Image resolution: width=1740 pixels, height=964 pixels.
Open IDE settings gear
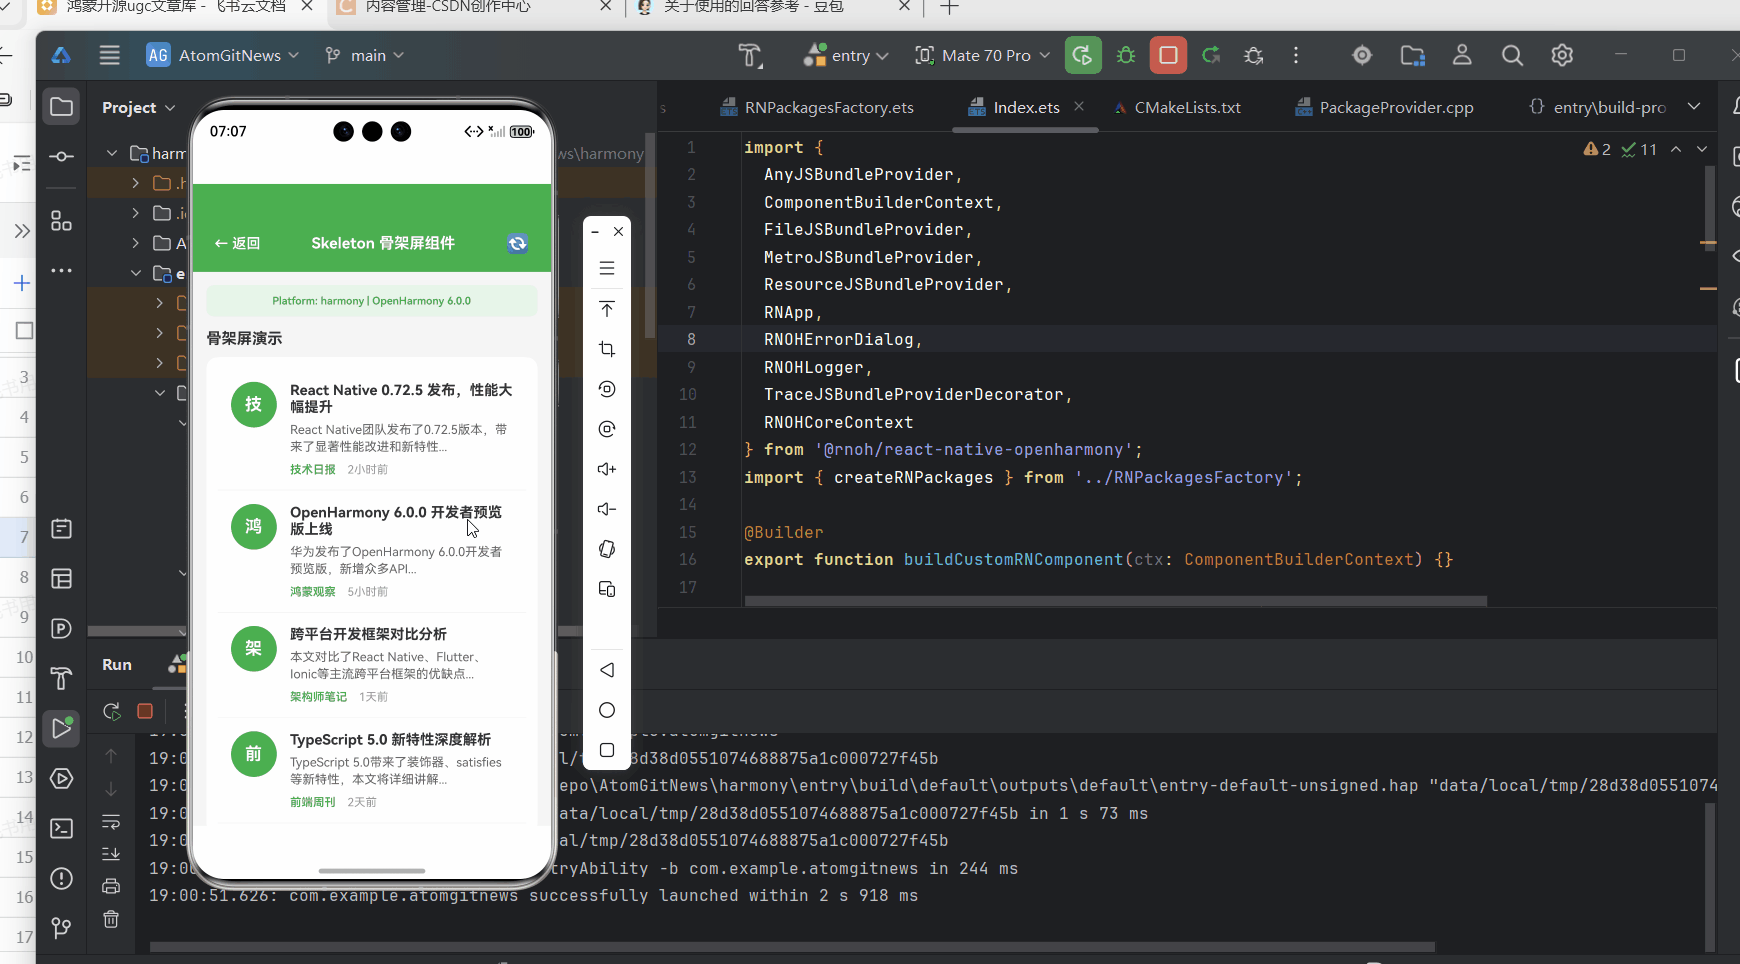pyautogui.click(x=1562, y=55)
